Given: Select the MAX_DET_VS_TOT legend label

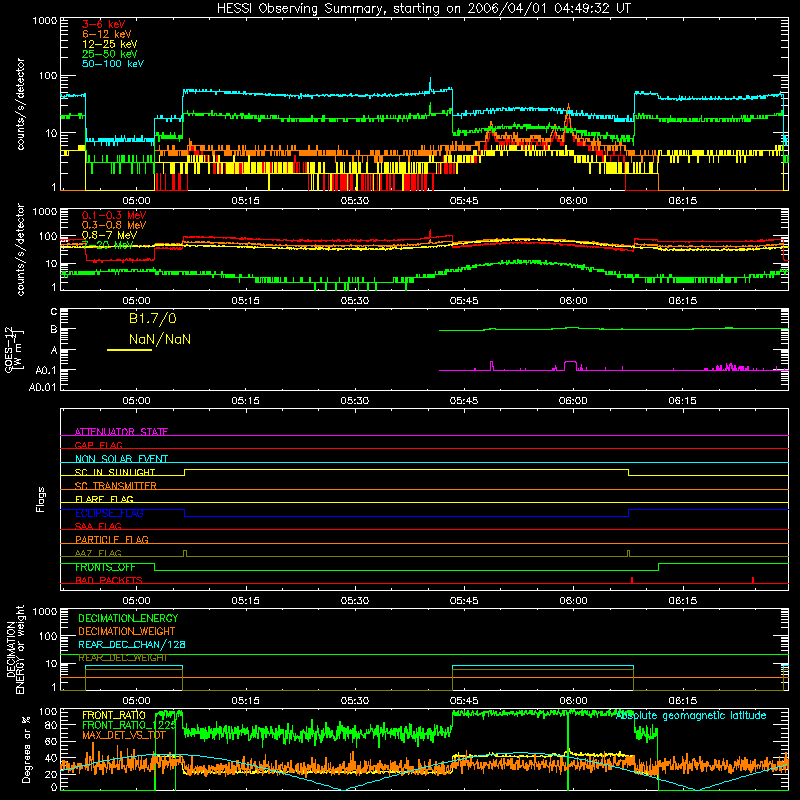Looking at the screenshot, I should point(123,735).
